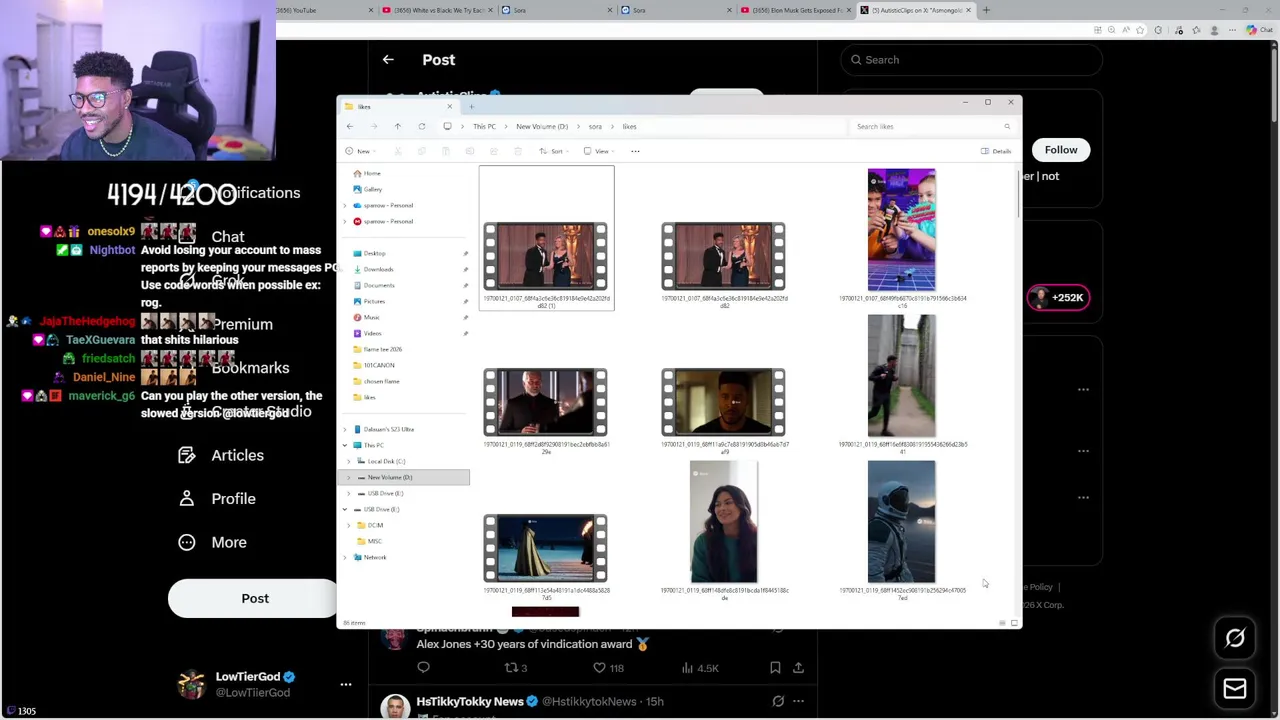Open a new browser tab
1280x720 pixels.
click(x=986, y=10)
